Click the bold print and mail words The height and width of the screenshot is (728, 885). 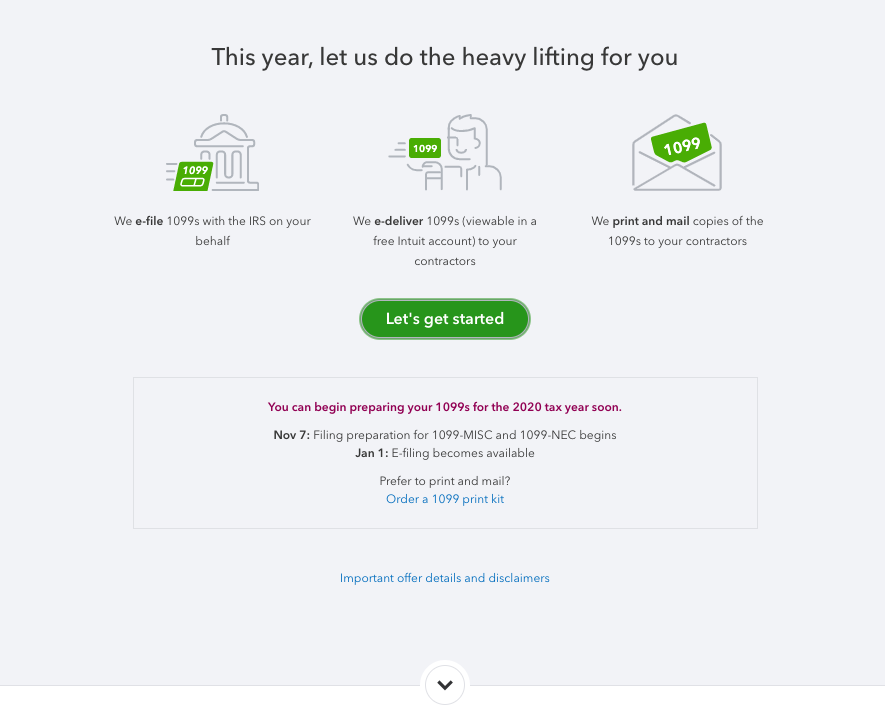[651, 221]
